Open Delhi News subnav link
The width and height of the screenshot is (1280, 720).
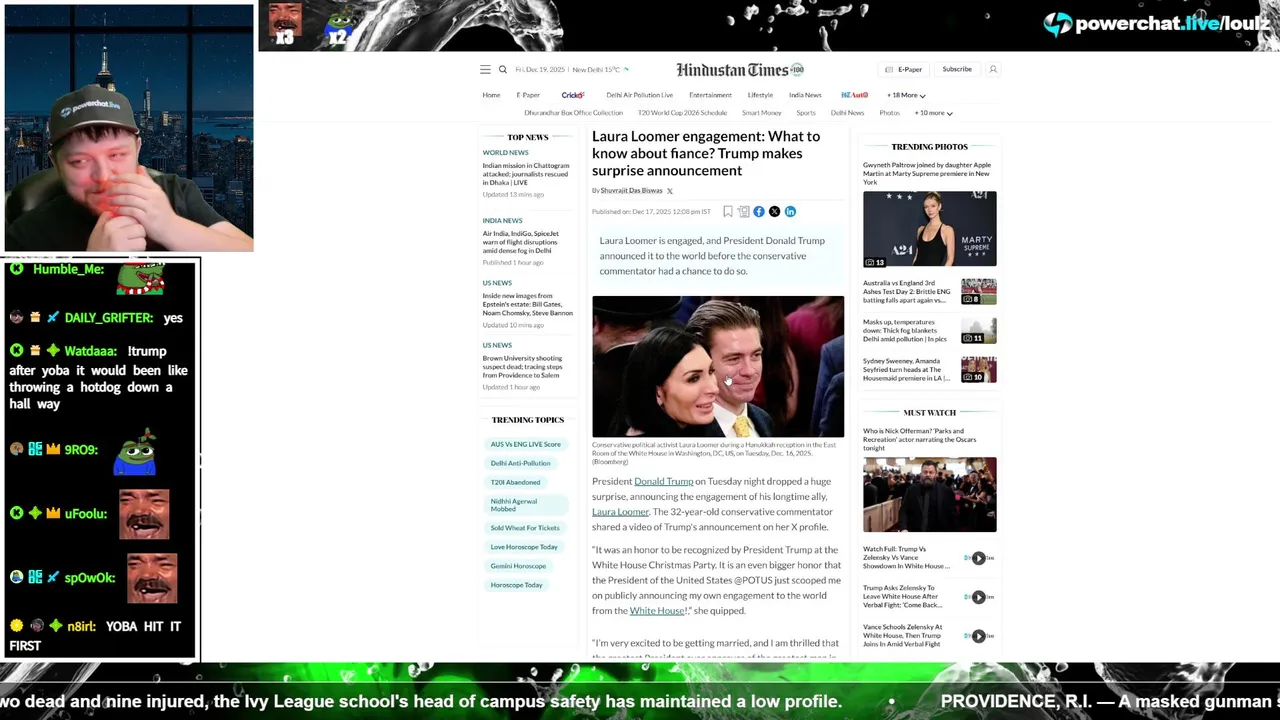[847, 113]
